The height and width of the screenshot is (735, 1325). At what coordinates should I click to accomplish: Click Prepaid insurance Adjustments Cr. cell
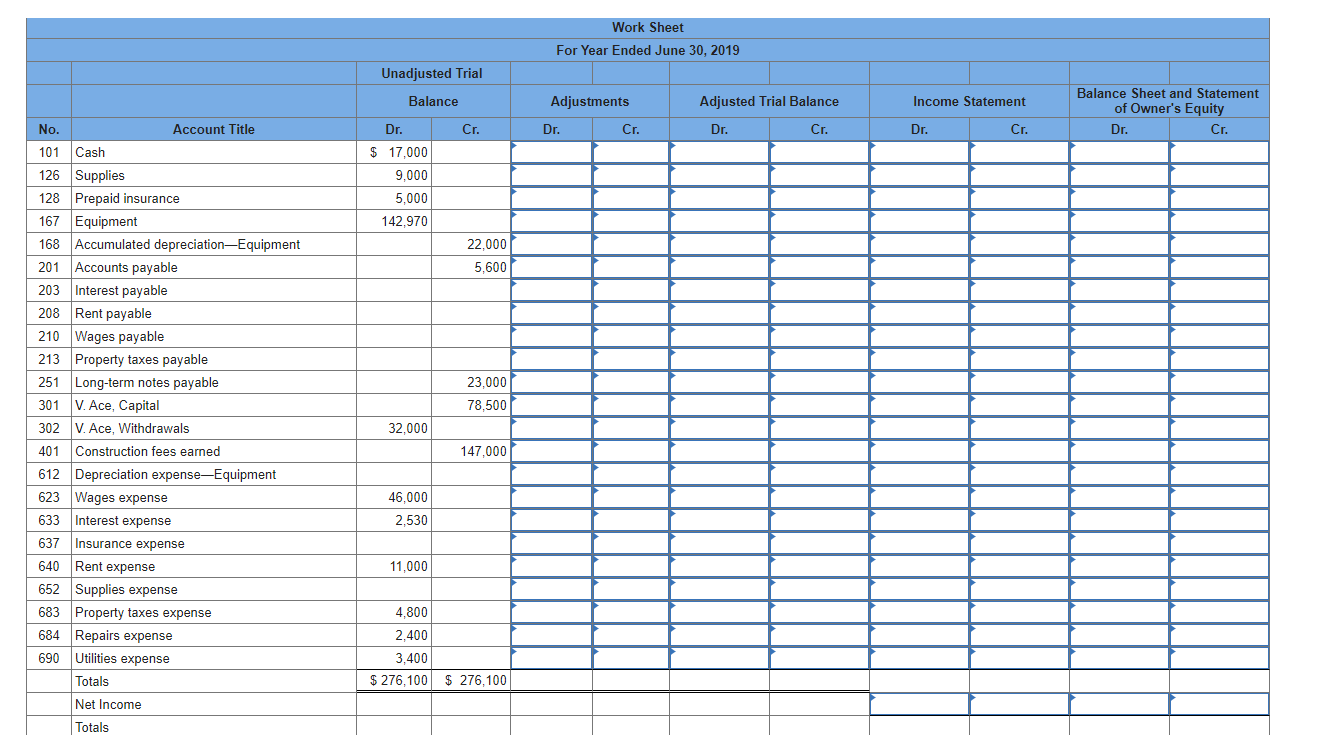[x=631, y=198]
